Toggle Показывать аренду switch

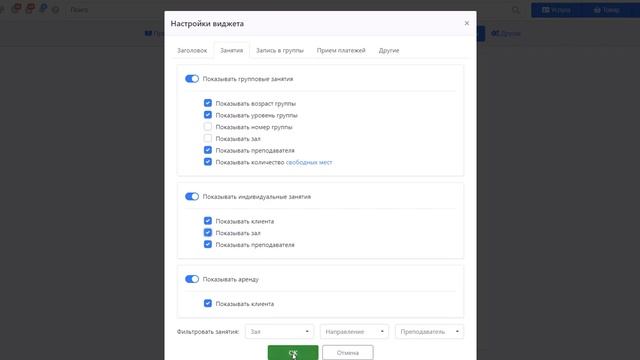point(192,279)
